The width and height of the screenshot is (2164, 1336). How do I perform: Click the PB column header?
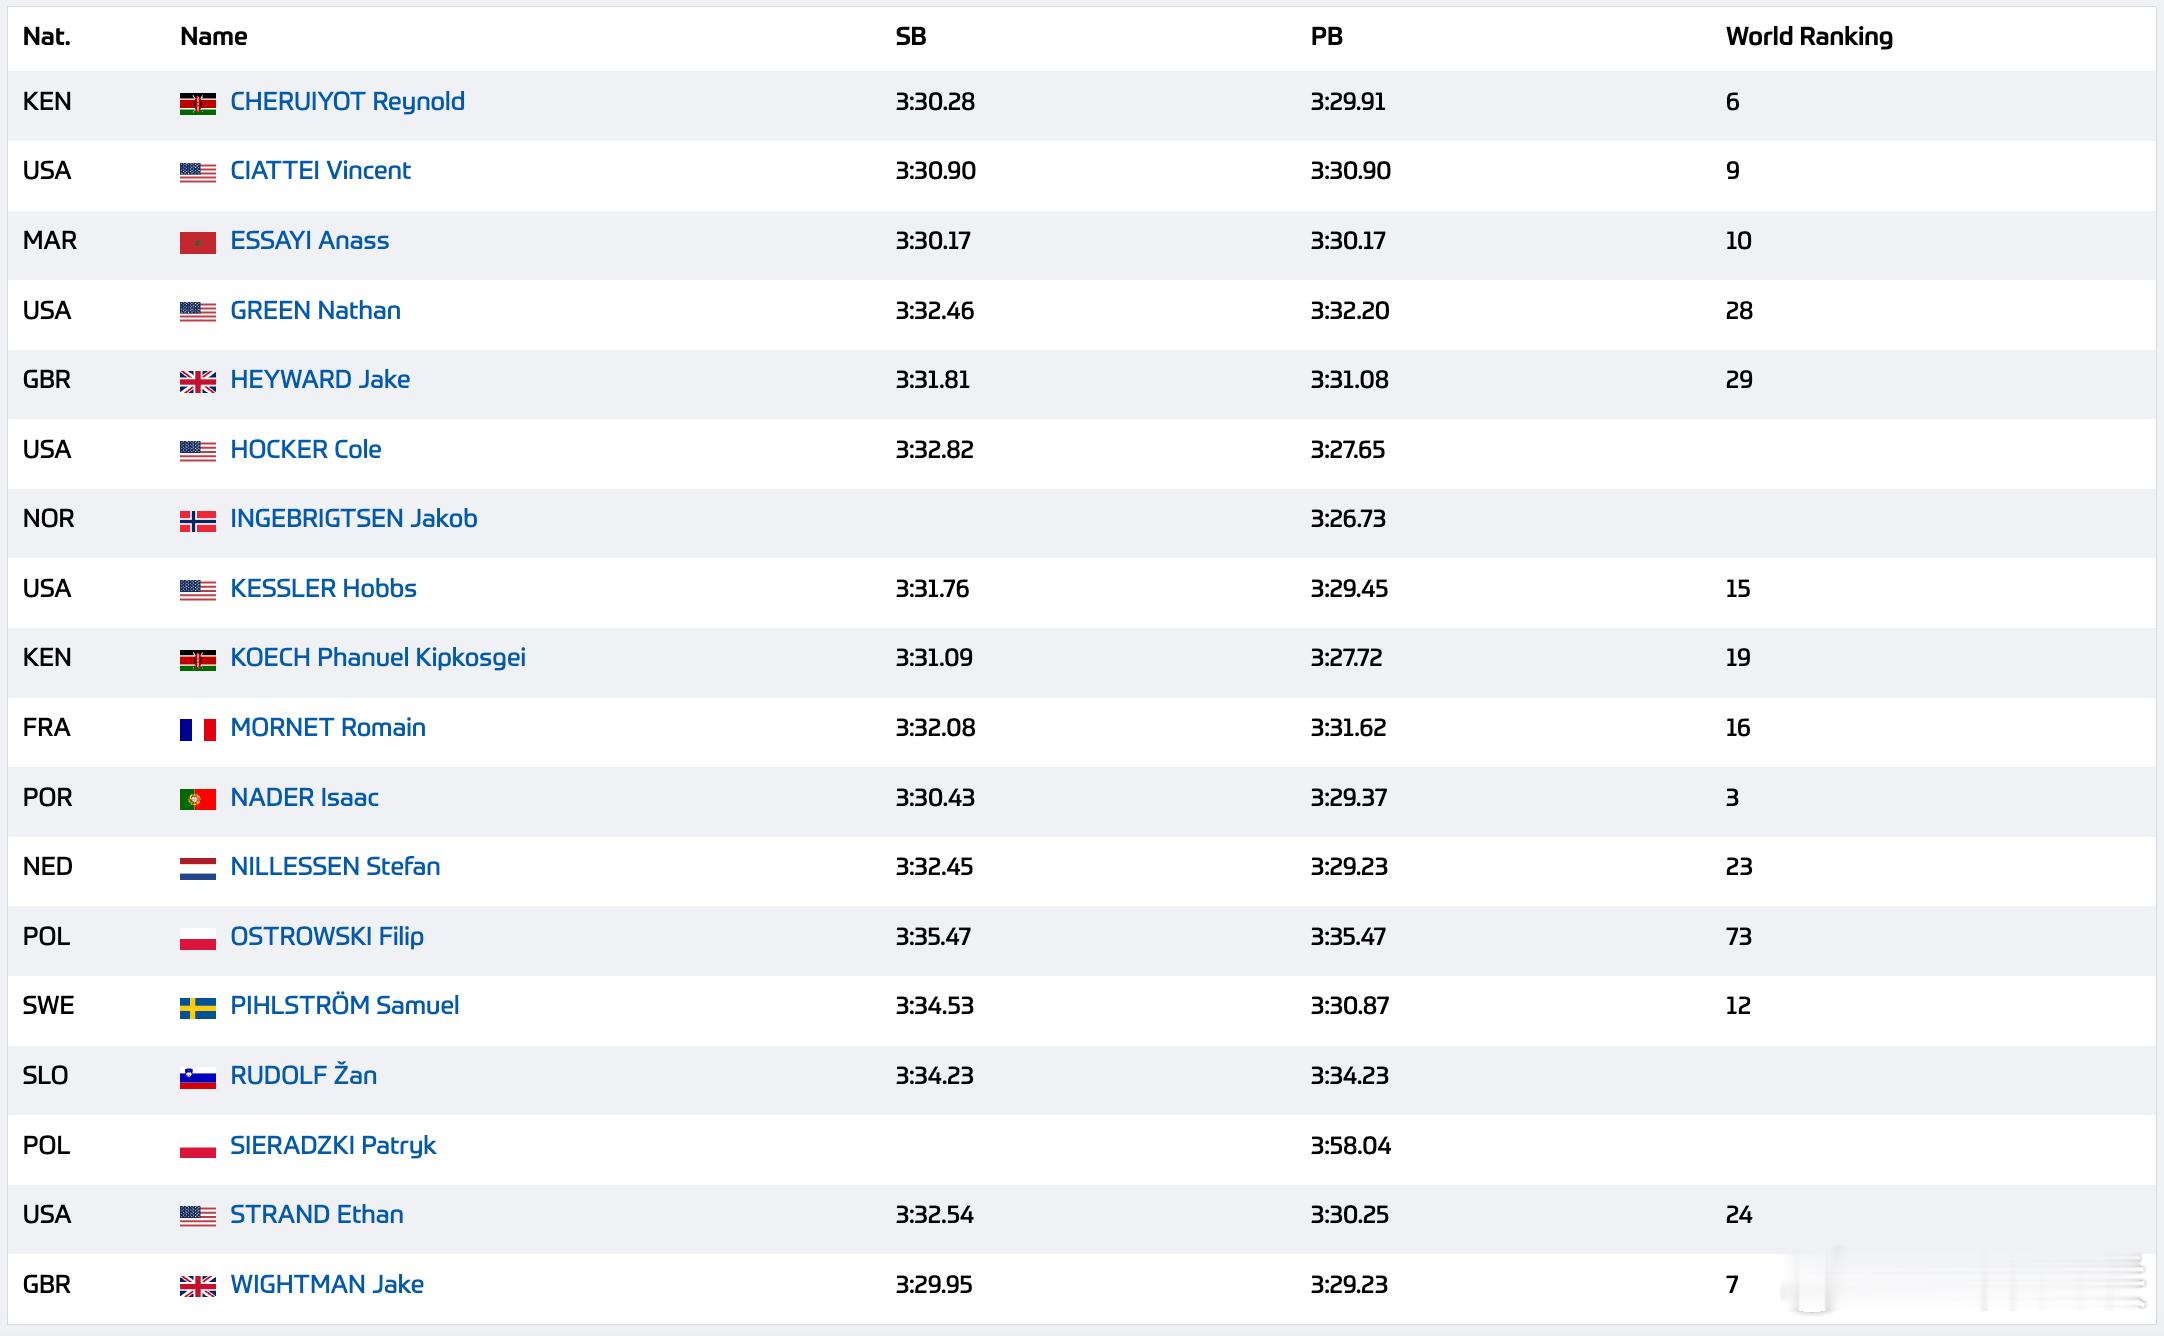[1326, 37]
